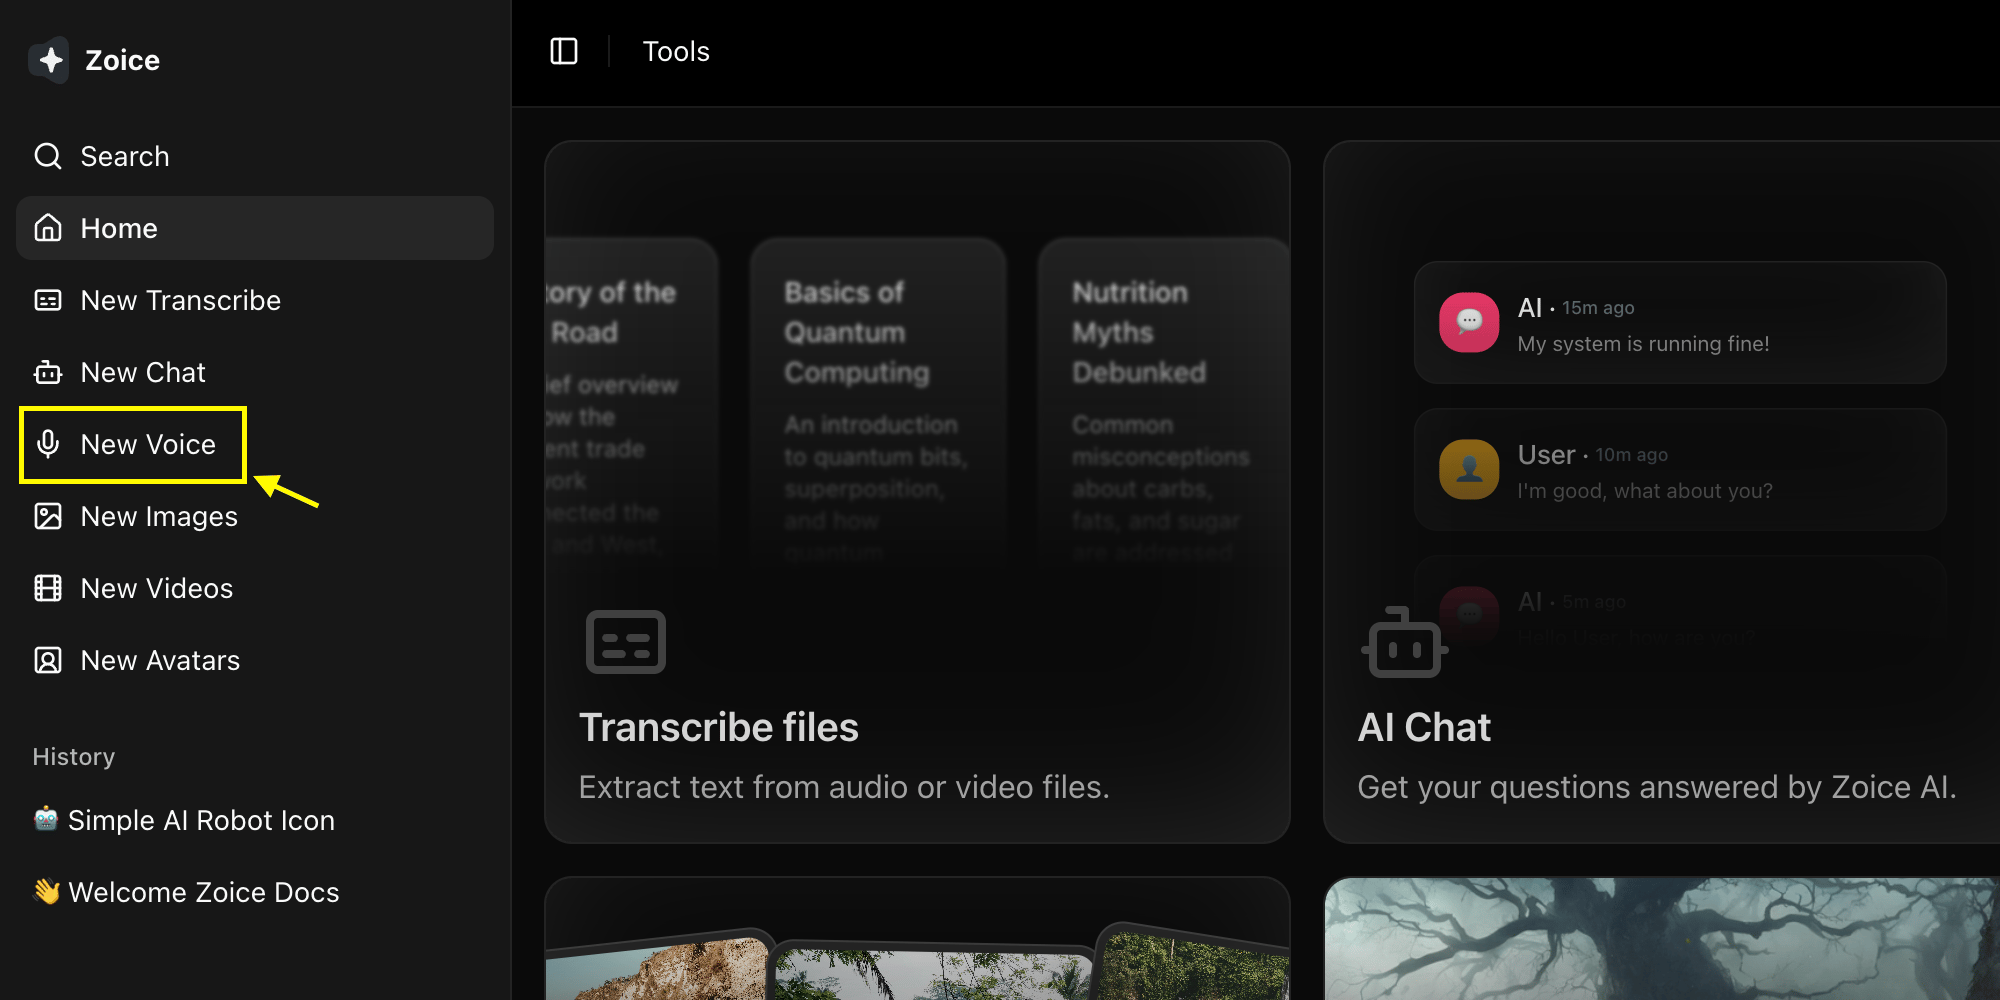Open the stacked landscape photos card
Screen dimensions: 2000x1000
pyautogui.click(x=917, y=939)
